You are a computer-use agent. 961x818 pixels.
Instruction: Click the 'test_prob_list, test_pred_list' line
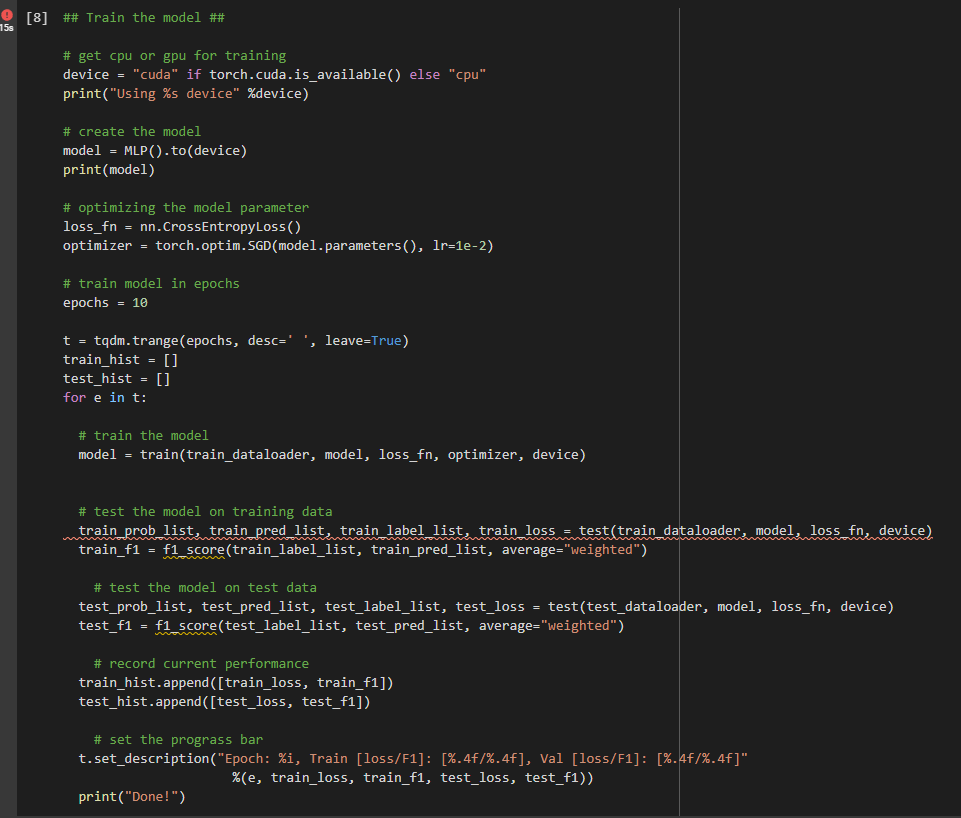pyautogui.click(x=486, y=607)
